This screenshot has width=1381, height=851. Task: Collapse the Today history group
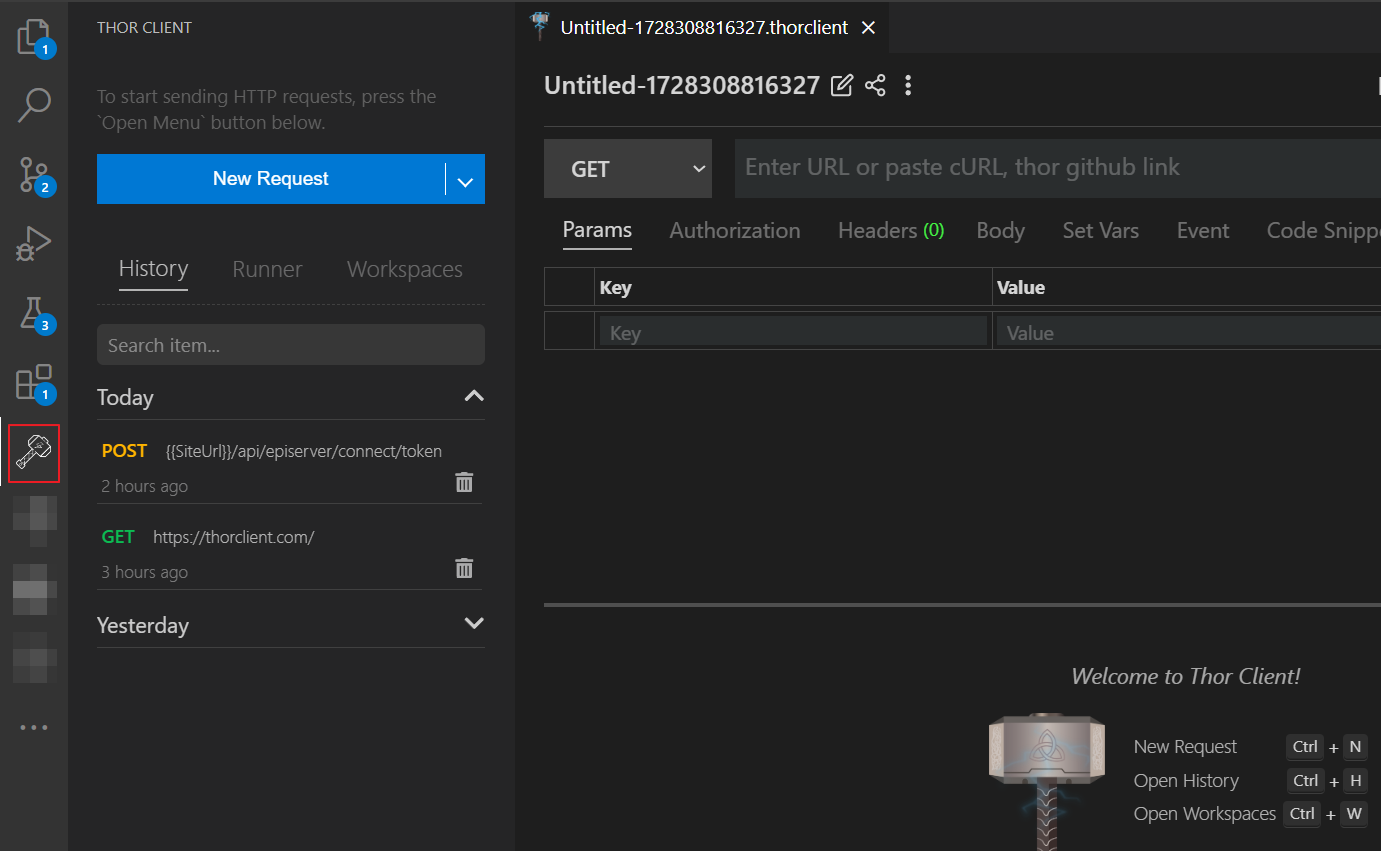(x=474, y=396)
